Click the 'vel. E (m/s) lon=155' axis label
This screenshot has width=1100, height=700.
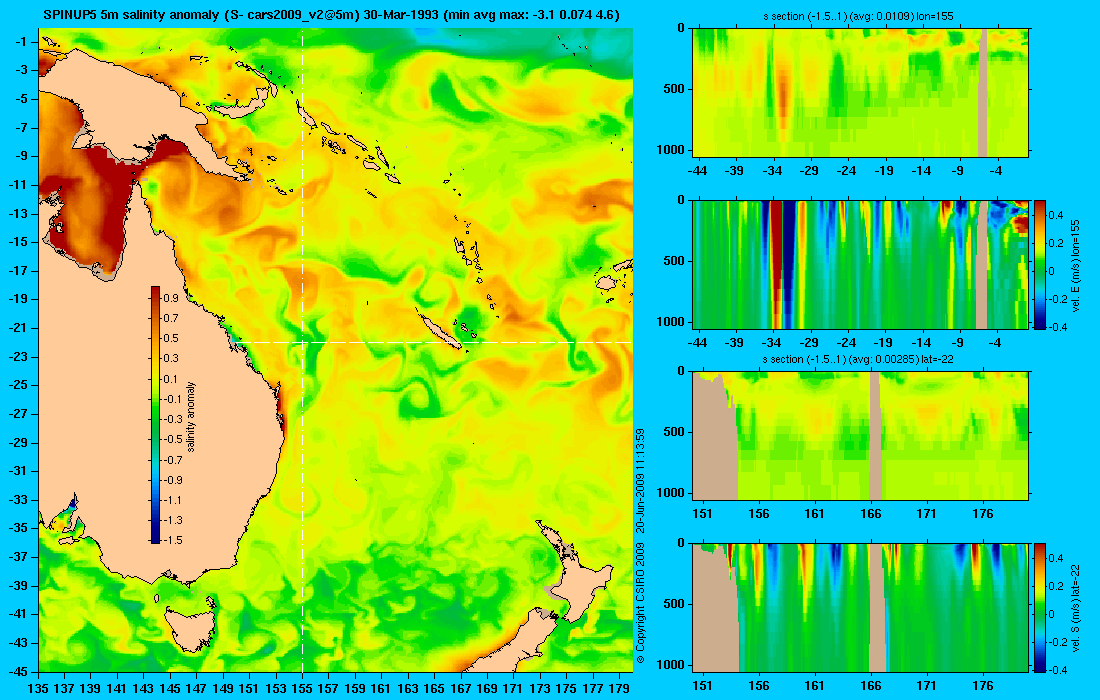(1075, 266)
